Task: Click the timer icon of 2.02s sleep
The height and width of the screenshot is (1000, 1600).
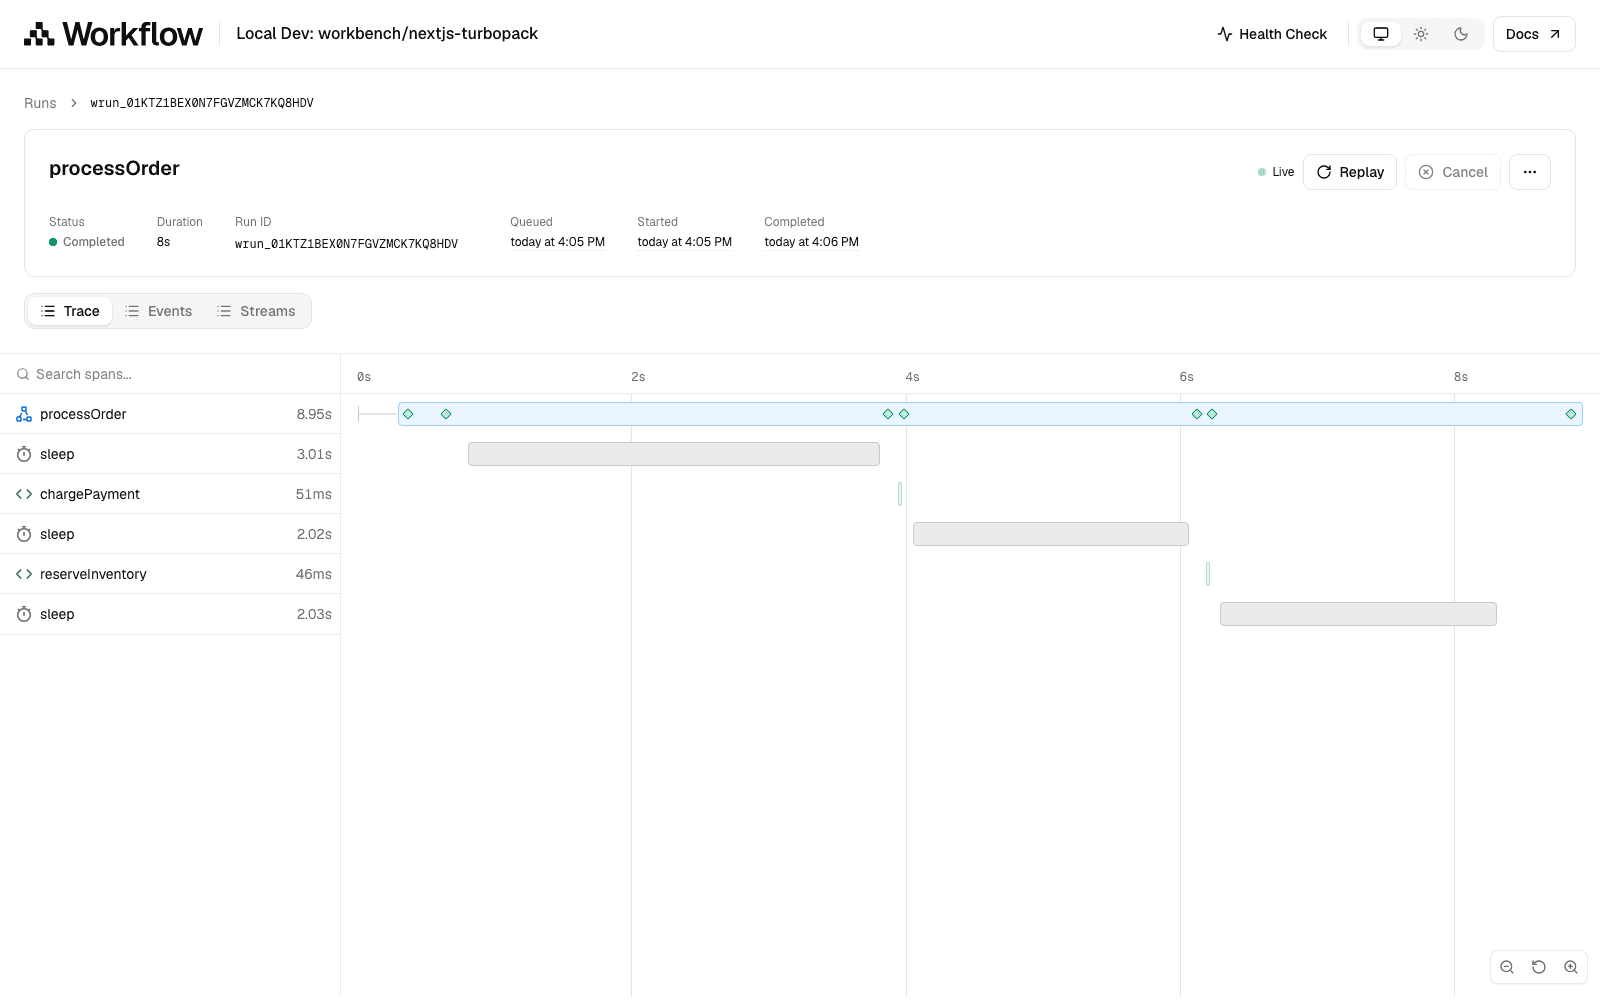Action: (24, 534)
